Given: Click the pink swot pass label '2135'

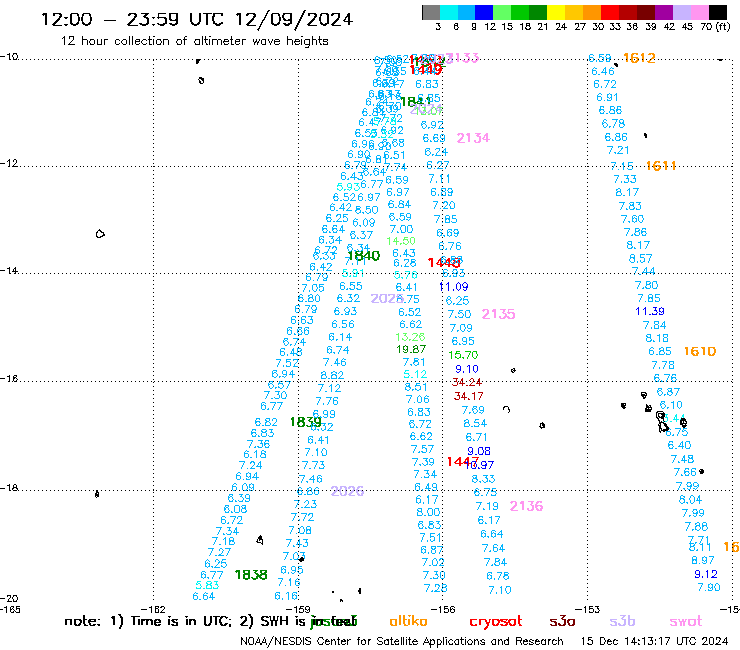Looking at the screenshot, I should (x=498, y=314).
